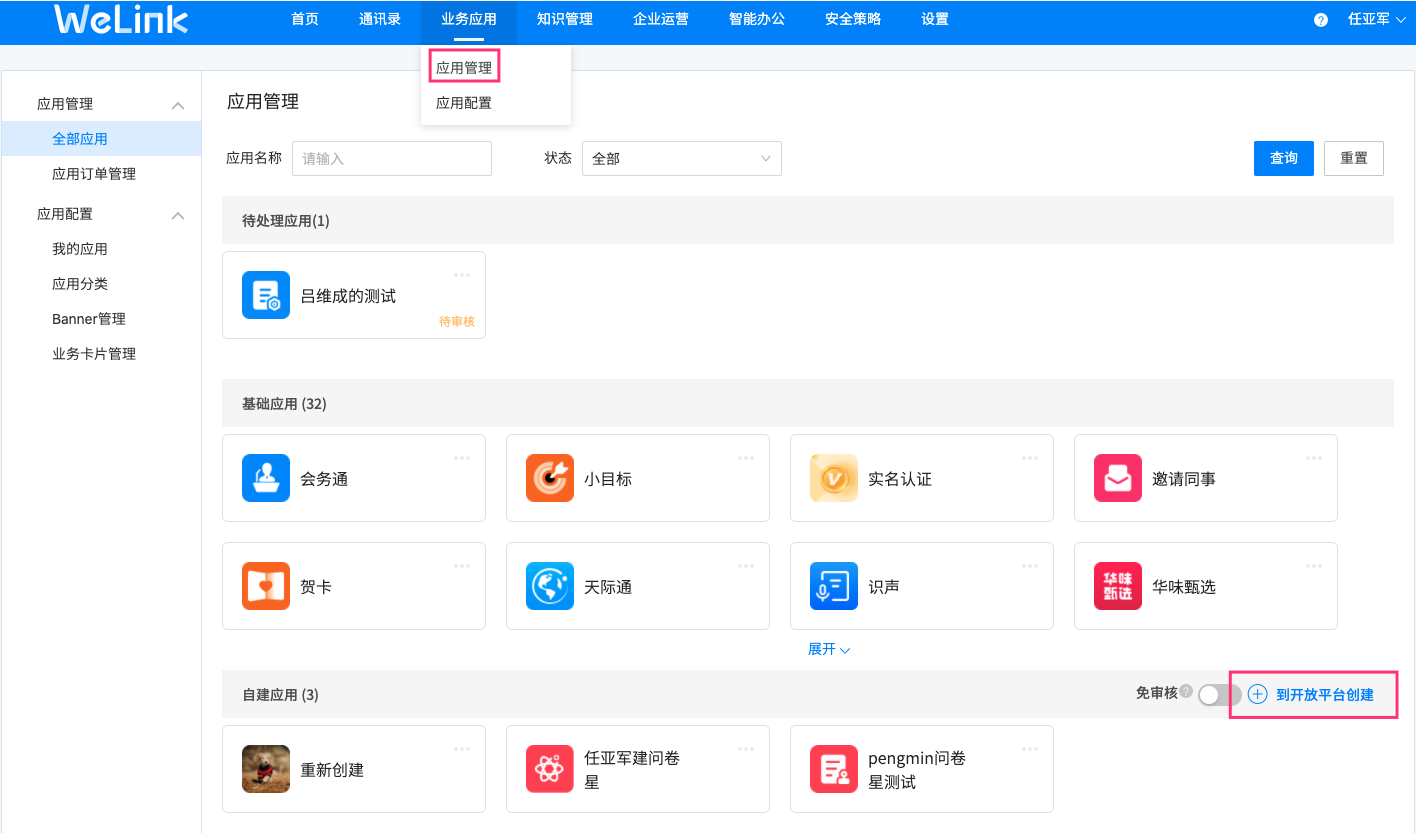Screen dimensions: 1417x833
Task: Click the 查询 search button
Action: pyautogui.click(x=1284, y=158)
